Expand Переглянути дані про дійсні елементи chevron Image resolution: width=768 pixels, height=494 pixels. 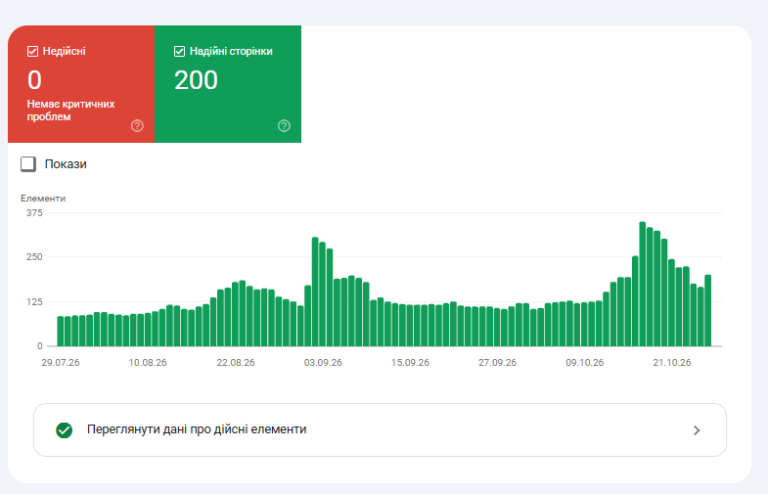[x=696, y=430]
